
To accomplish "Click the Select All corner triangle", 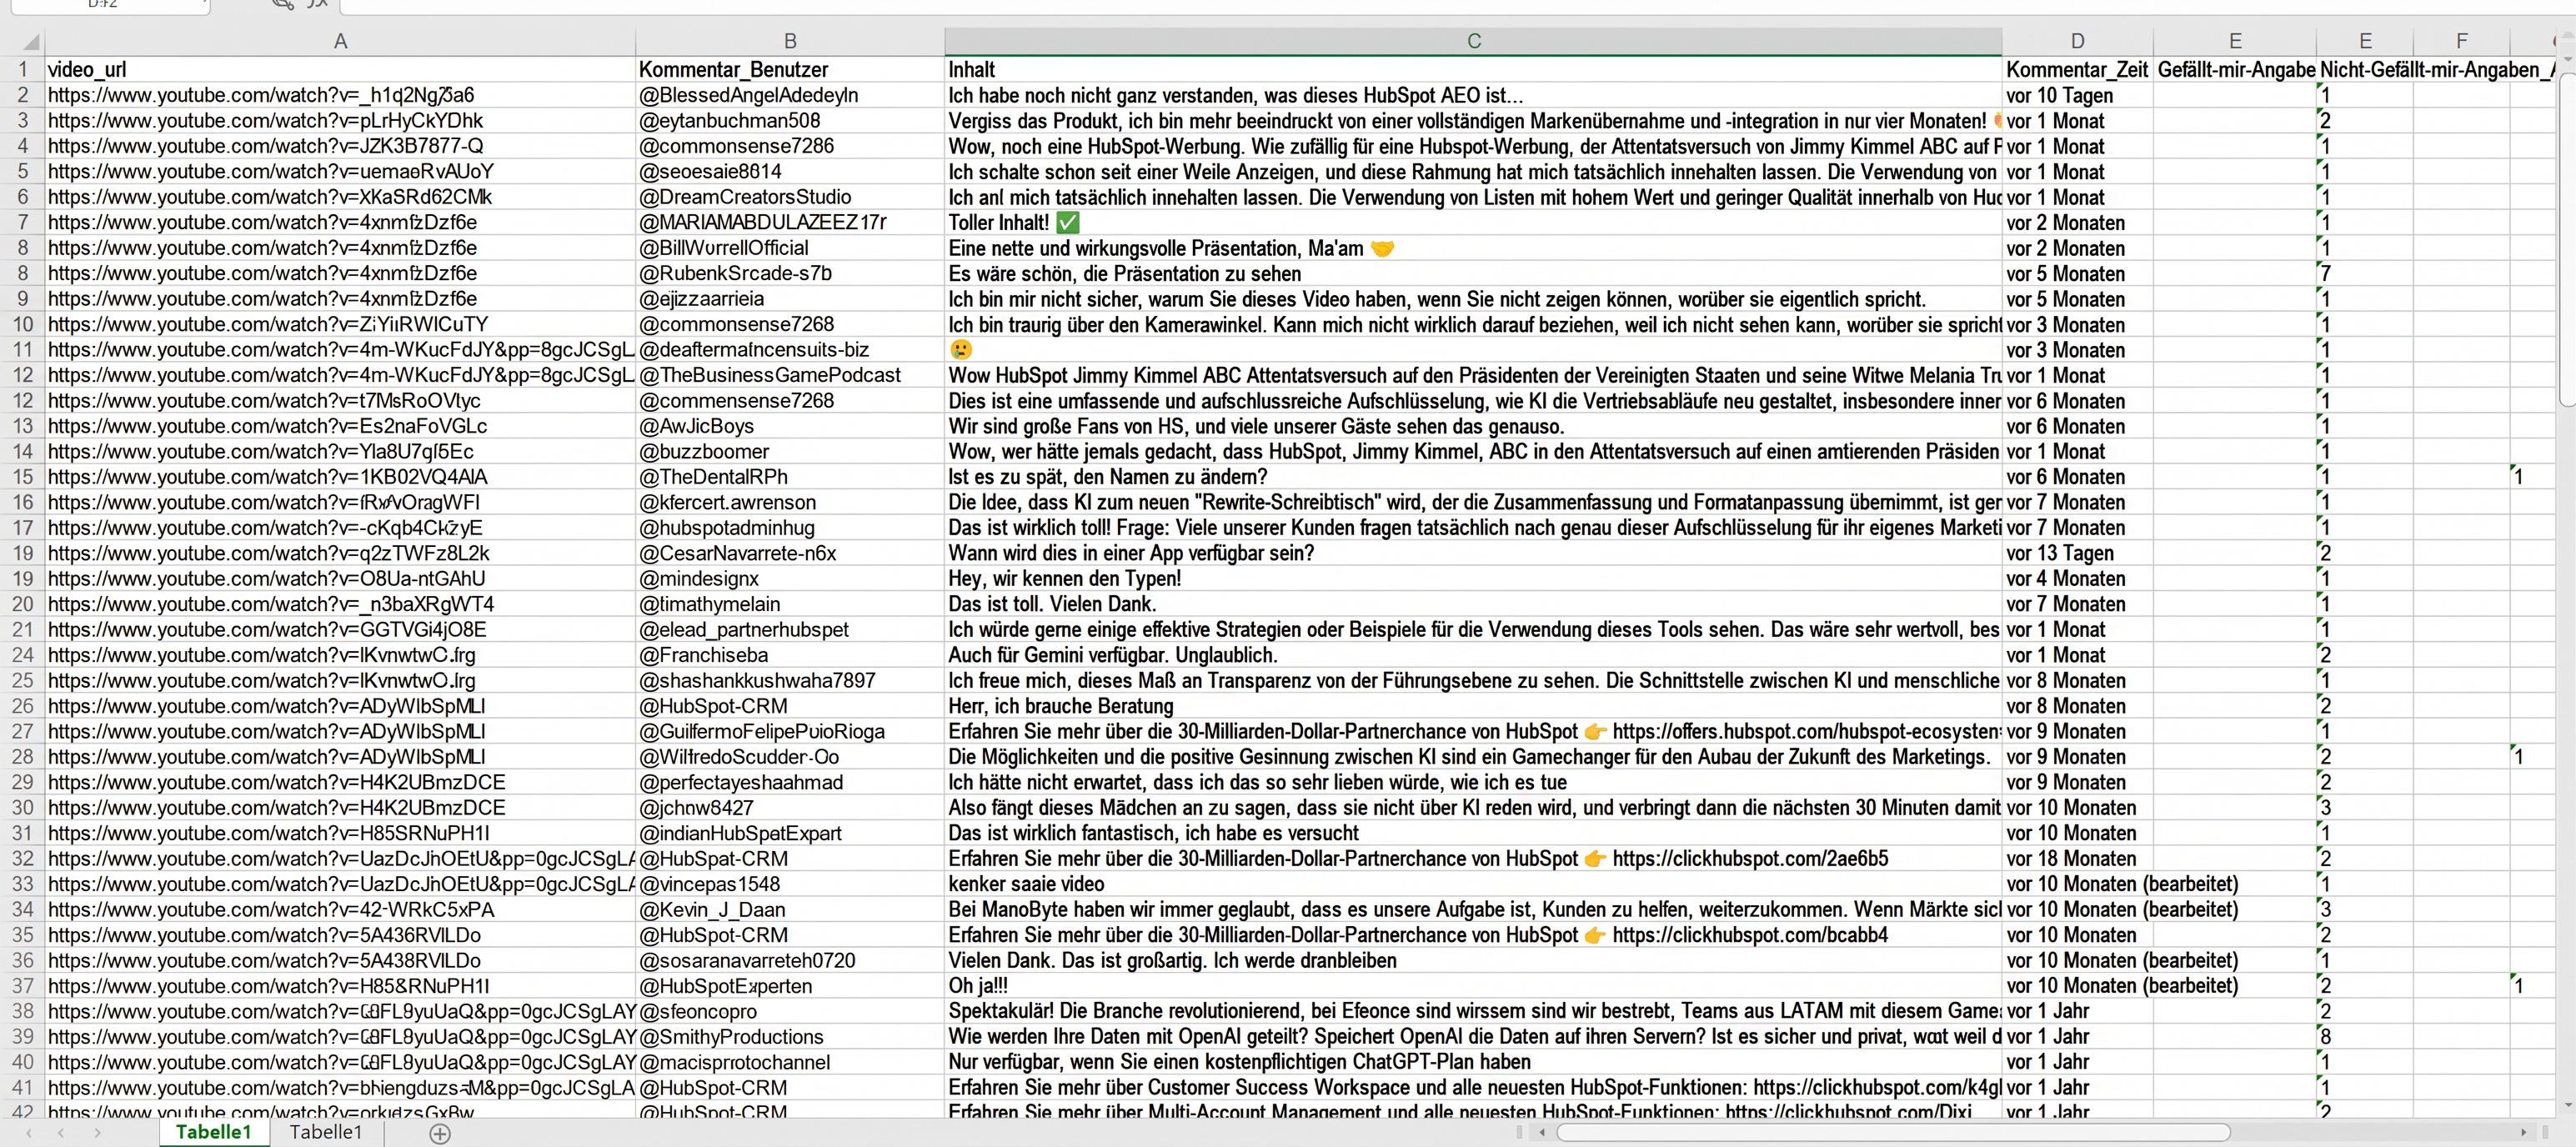I will click(31, 42).
